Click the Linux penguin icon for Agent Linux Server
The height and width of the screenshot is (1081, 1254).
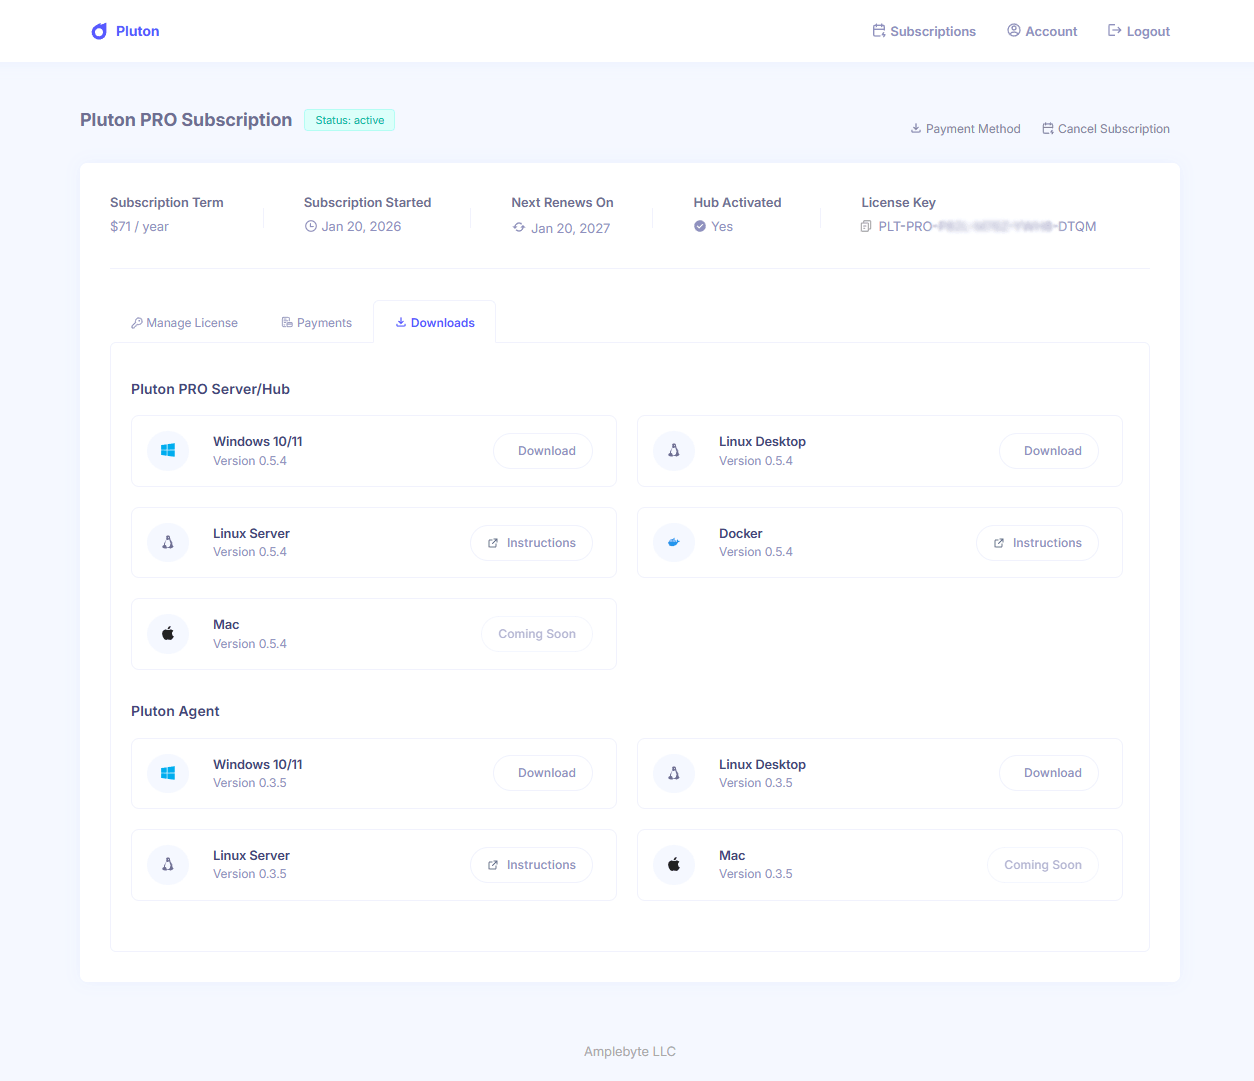click(x=168, y=865)
